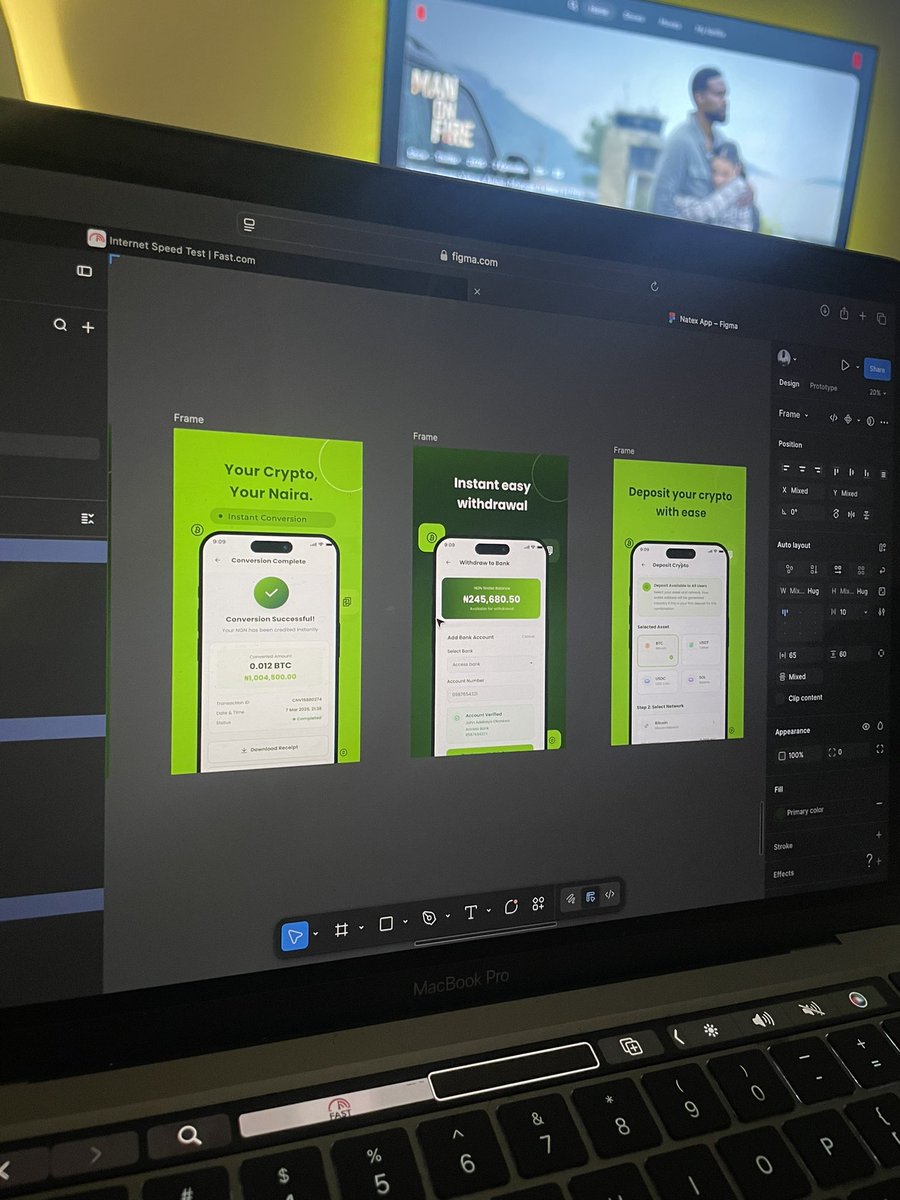Screen dimensions: 900x1200
Task: Click the mask contrast icon beside Frame
Action: [869, 421]
